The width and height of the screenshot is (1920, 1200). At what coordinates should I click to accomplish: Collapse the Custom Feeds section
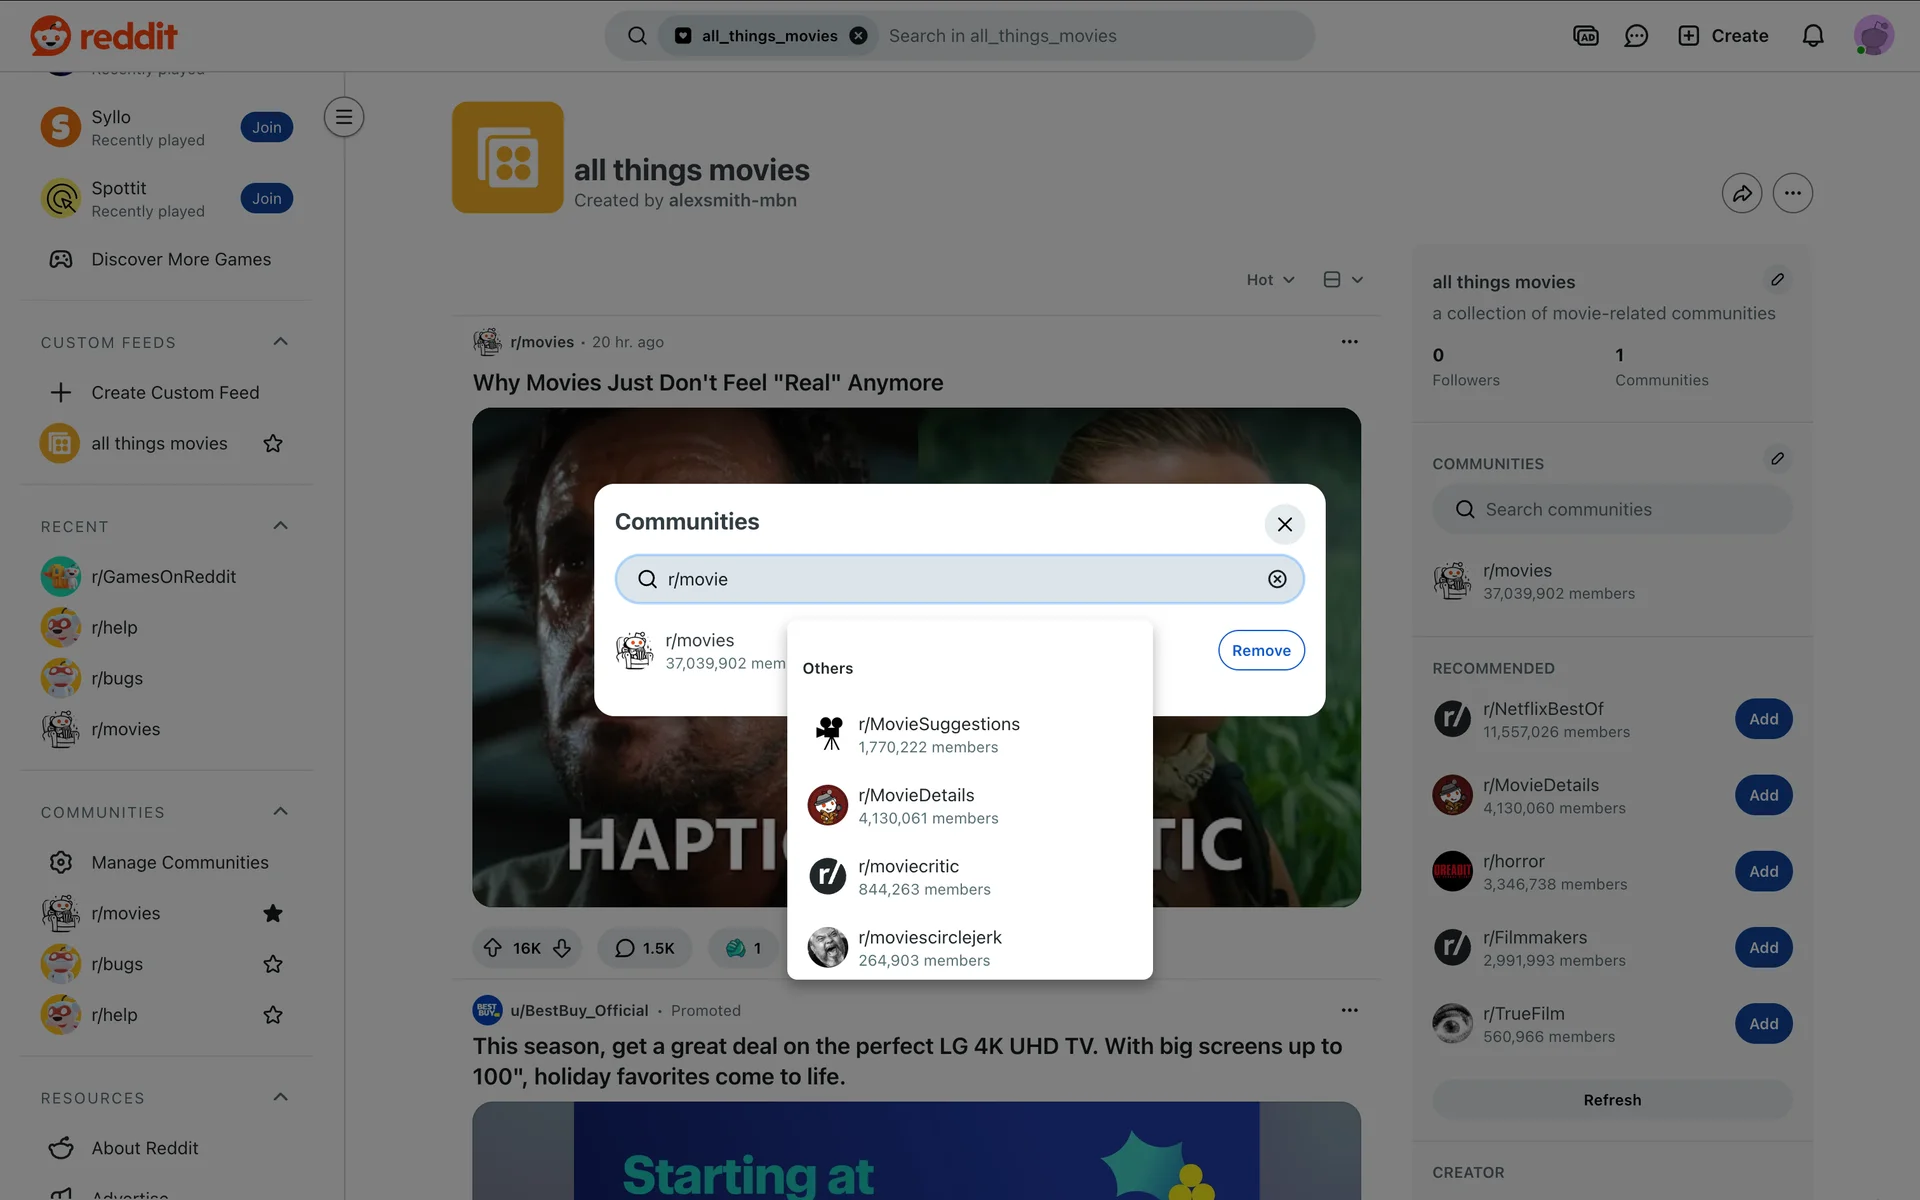coord(280,342)
